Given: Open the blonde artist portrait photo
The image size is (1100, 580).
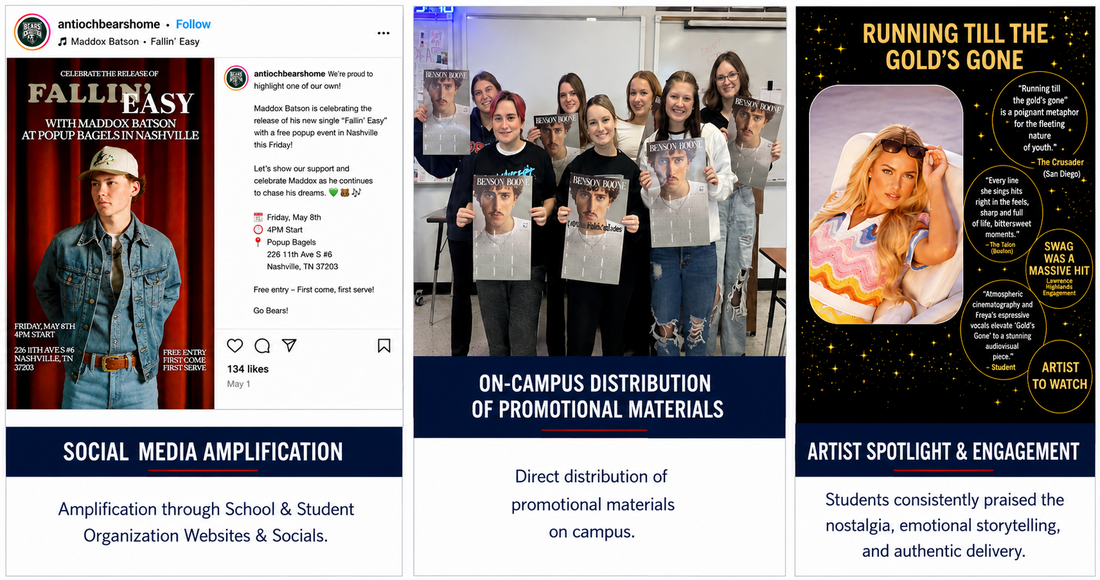Looking at the screenshot, I should (886, 205).
